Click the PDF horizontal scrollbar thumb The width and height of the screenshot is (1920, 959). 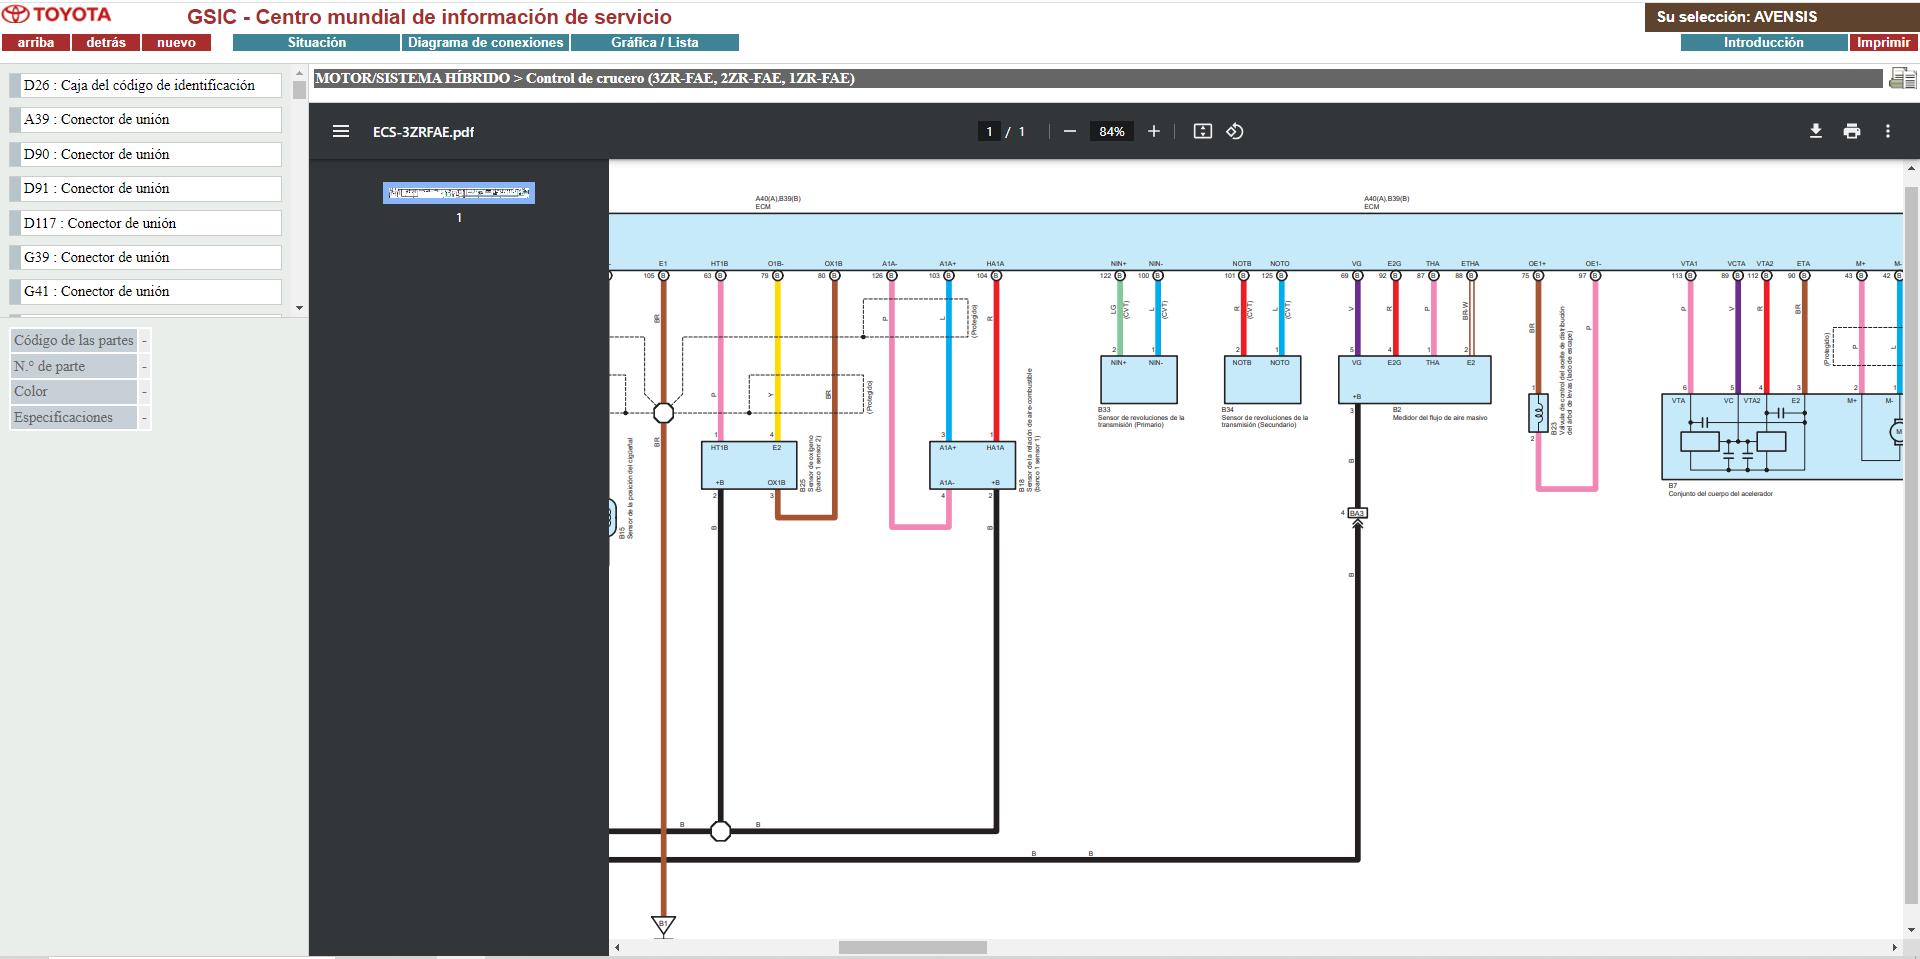912,947
